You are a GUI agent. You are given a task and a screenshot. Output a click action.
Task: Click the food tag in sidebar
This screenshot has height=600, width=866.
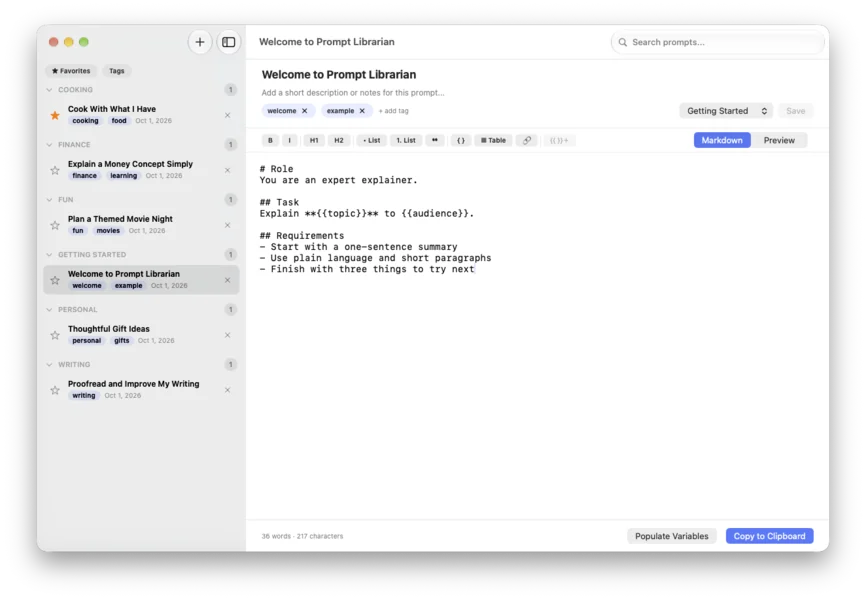(119, 121)
